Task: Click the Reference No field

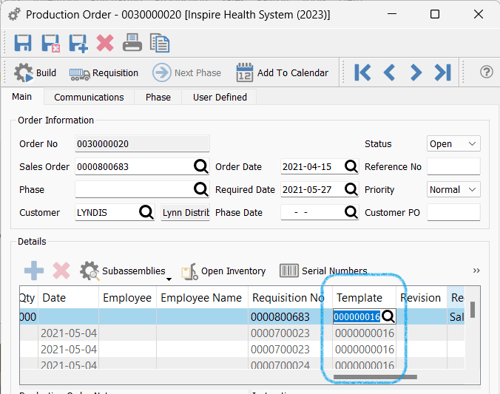Action: tap(453, 166)
